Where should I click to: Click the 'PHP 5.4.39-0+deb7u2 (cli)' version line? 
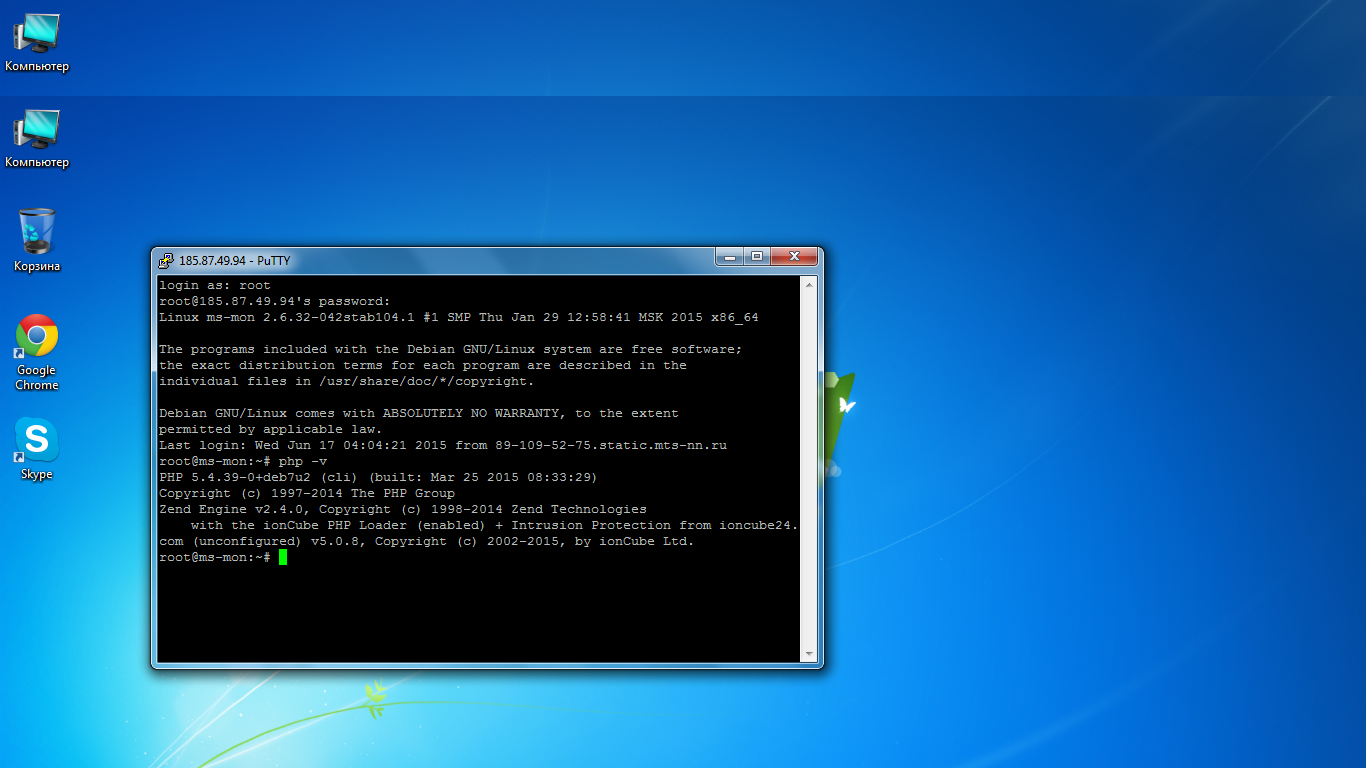point(379,478)
